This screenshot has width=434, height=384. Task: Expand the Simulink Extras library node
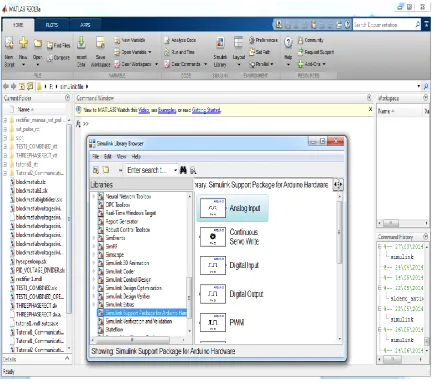click(x=94, y=304)
